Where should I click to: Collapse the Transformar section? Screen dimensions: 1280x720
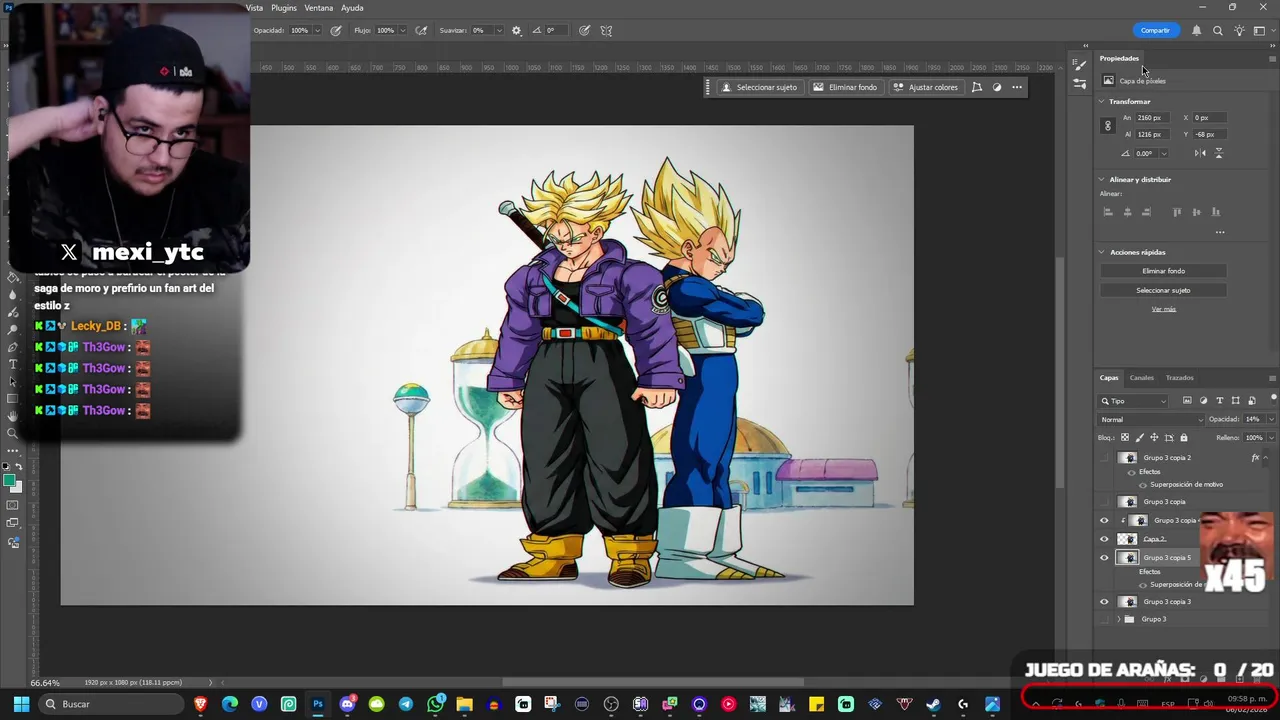pyautogui.click(x=1102, y=102)
